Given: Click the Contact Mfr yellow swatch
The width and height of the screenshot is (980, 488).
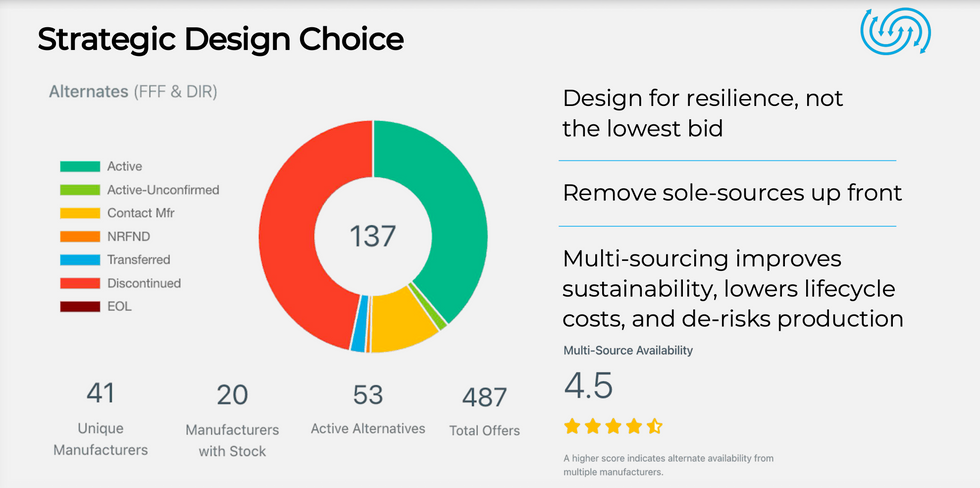Looking at the screenshot, I should [80, 213].
